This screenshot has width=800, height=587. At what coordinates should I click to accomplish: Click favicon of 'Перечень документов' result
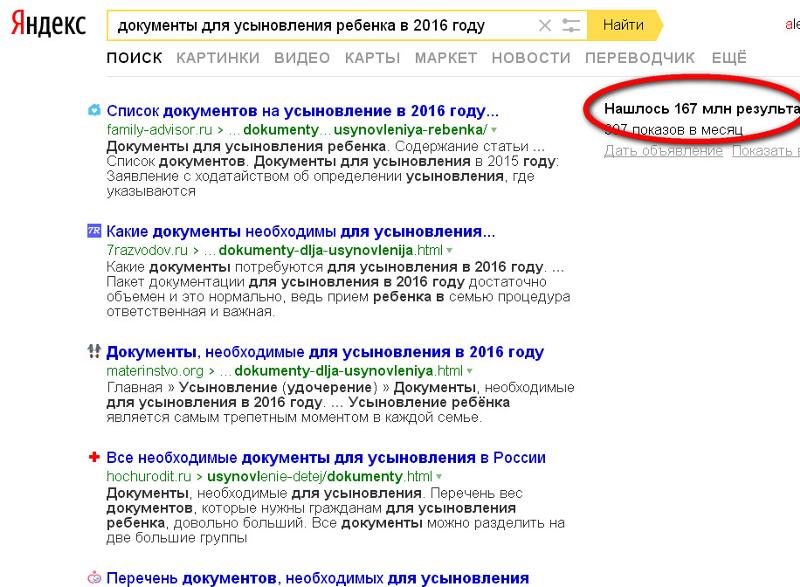click(x=94, y=578)
